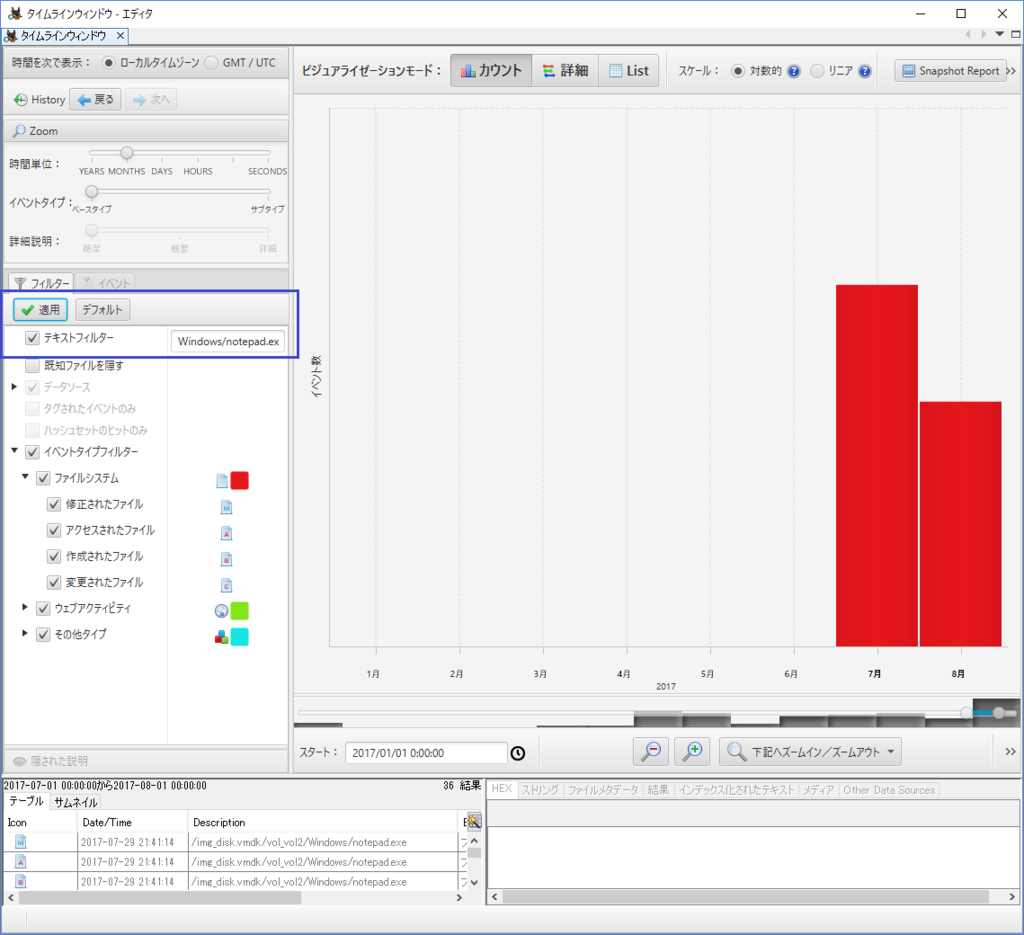Click help icon next to 対数的
This screenshot has width=1024, height=935.
point(793,71)
